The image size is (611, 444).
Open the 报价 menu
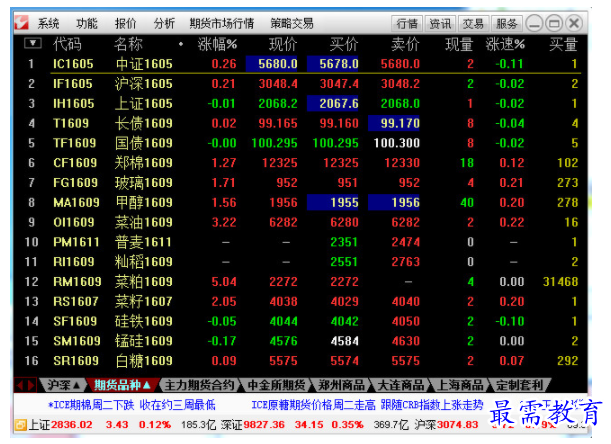click(x=125, y=24)
